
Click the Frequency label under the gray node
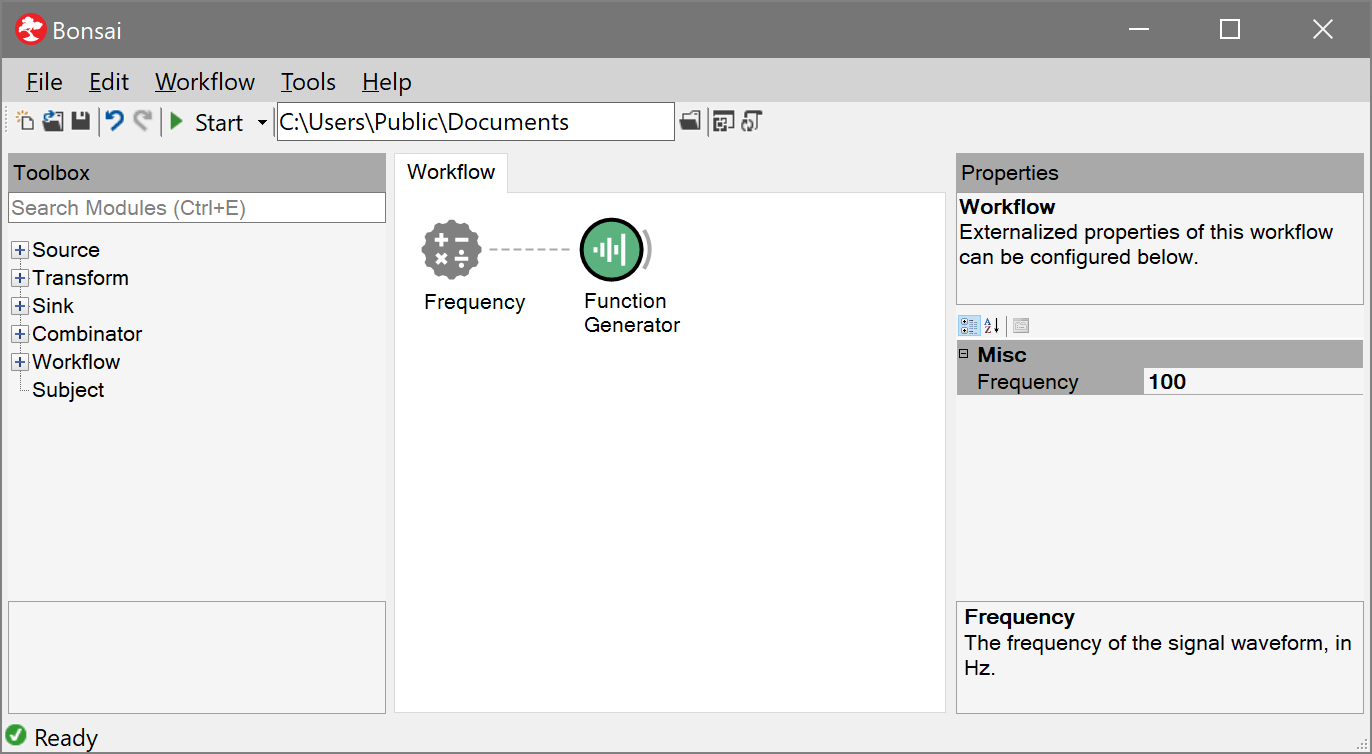click(x=474, y=302)
